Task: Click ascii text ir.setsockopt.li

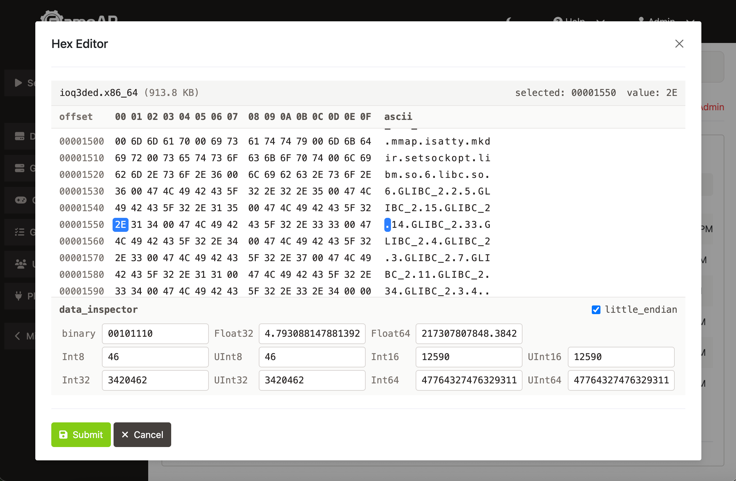Action: (x=437, y=158)
